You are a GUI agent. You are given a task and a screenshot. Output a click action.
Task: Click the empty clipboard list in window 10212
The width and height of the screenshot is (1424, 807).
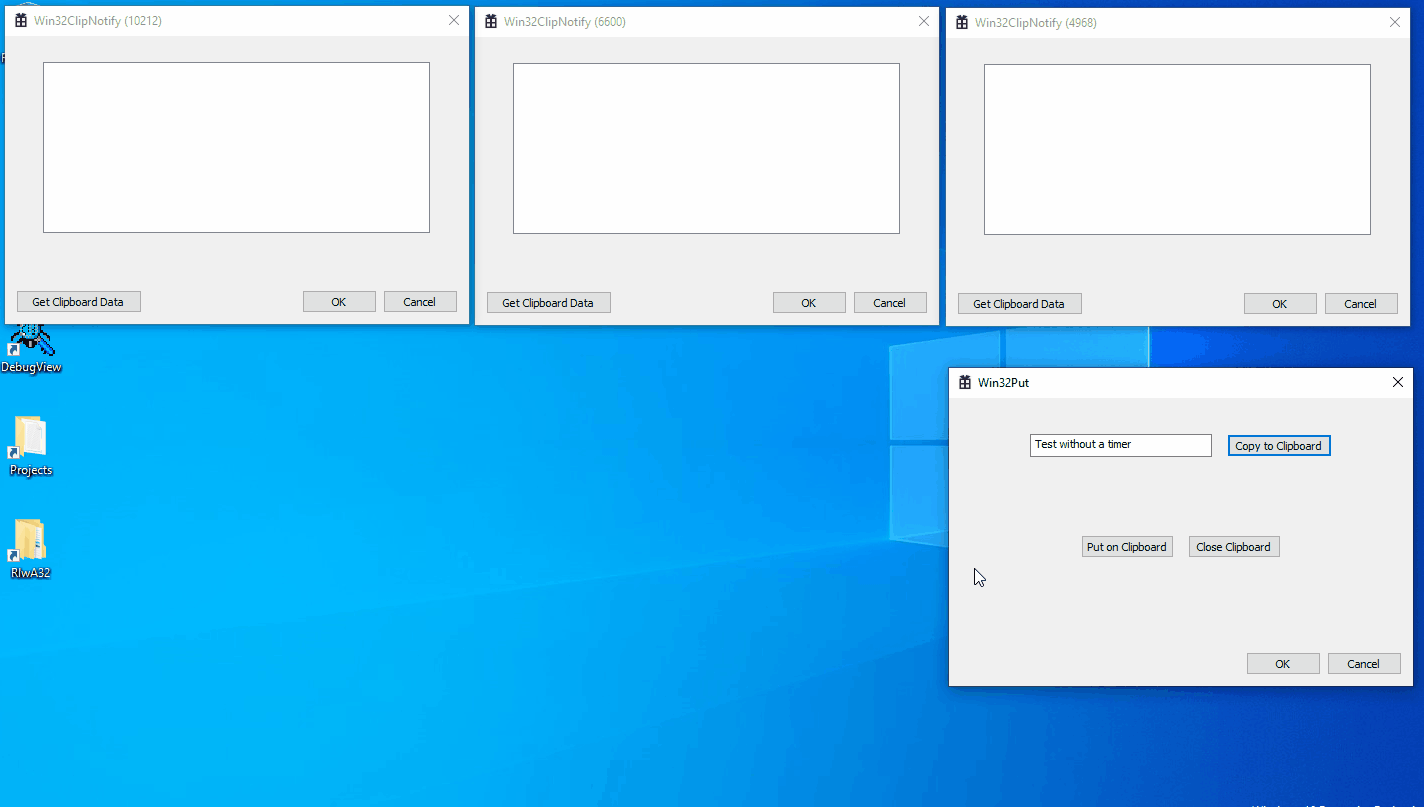pyautogui.click(x=236, y=147)
